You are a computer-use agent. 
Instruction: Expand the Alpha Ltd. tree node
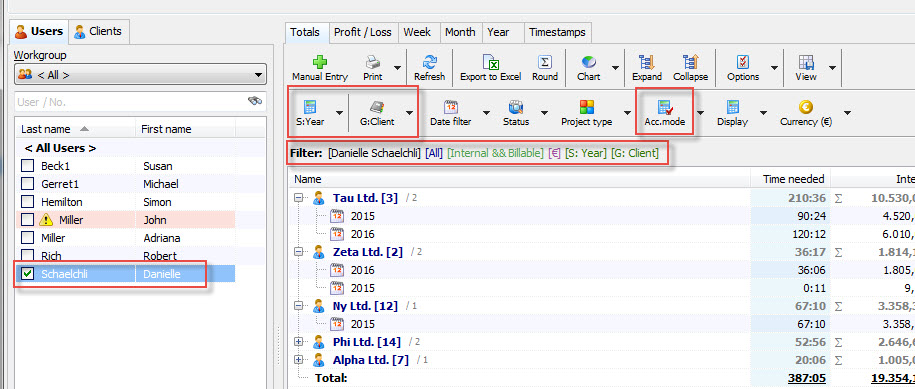point(299,360)
